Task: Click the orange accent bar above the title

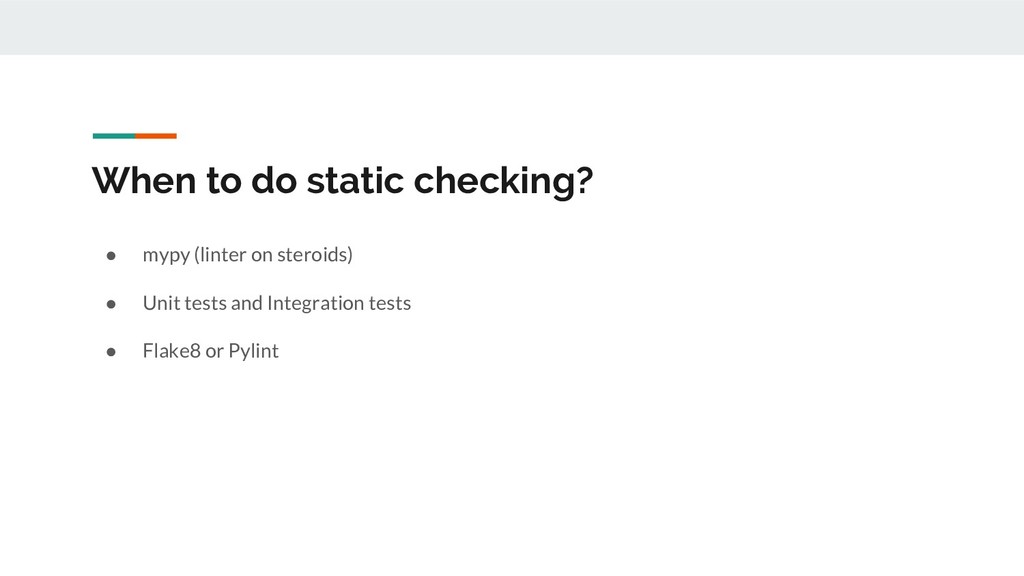Action: (156, 136)
